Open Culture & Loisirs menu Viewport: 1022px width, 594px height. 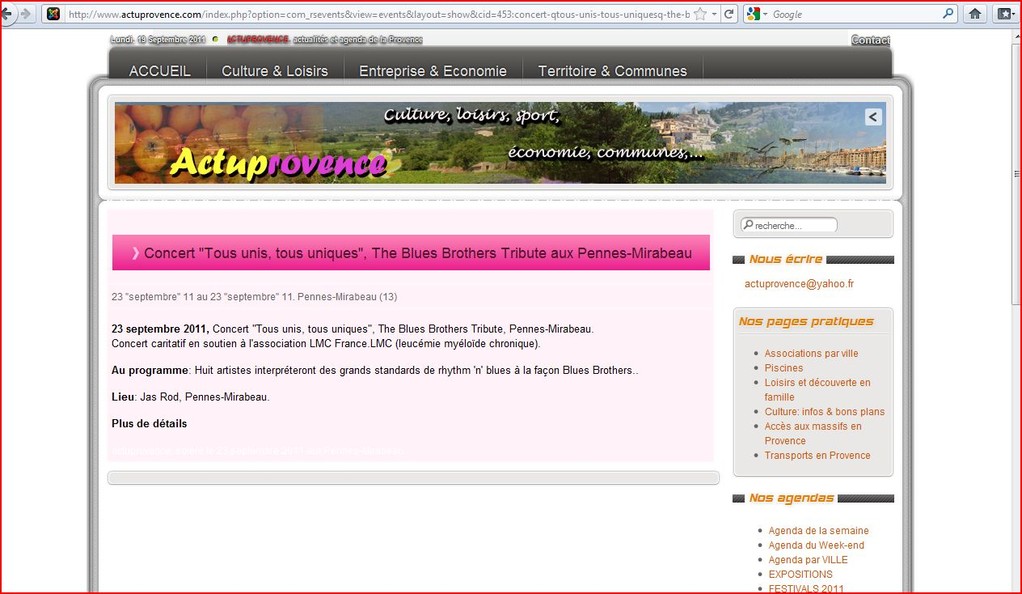[274, 71]
